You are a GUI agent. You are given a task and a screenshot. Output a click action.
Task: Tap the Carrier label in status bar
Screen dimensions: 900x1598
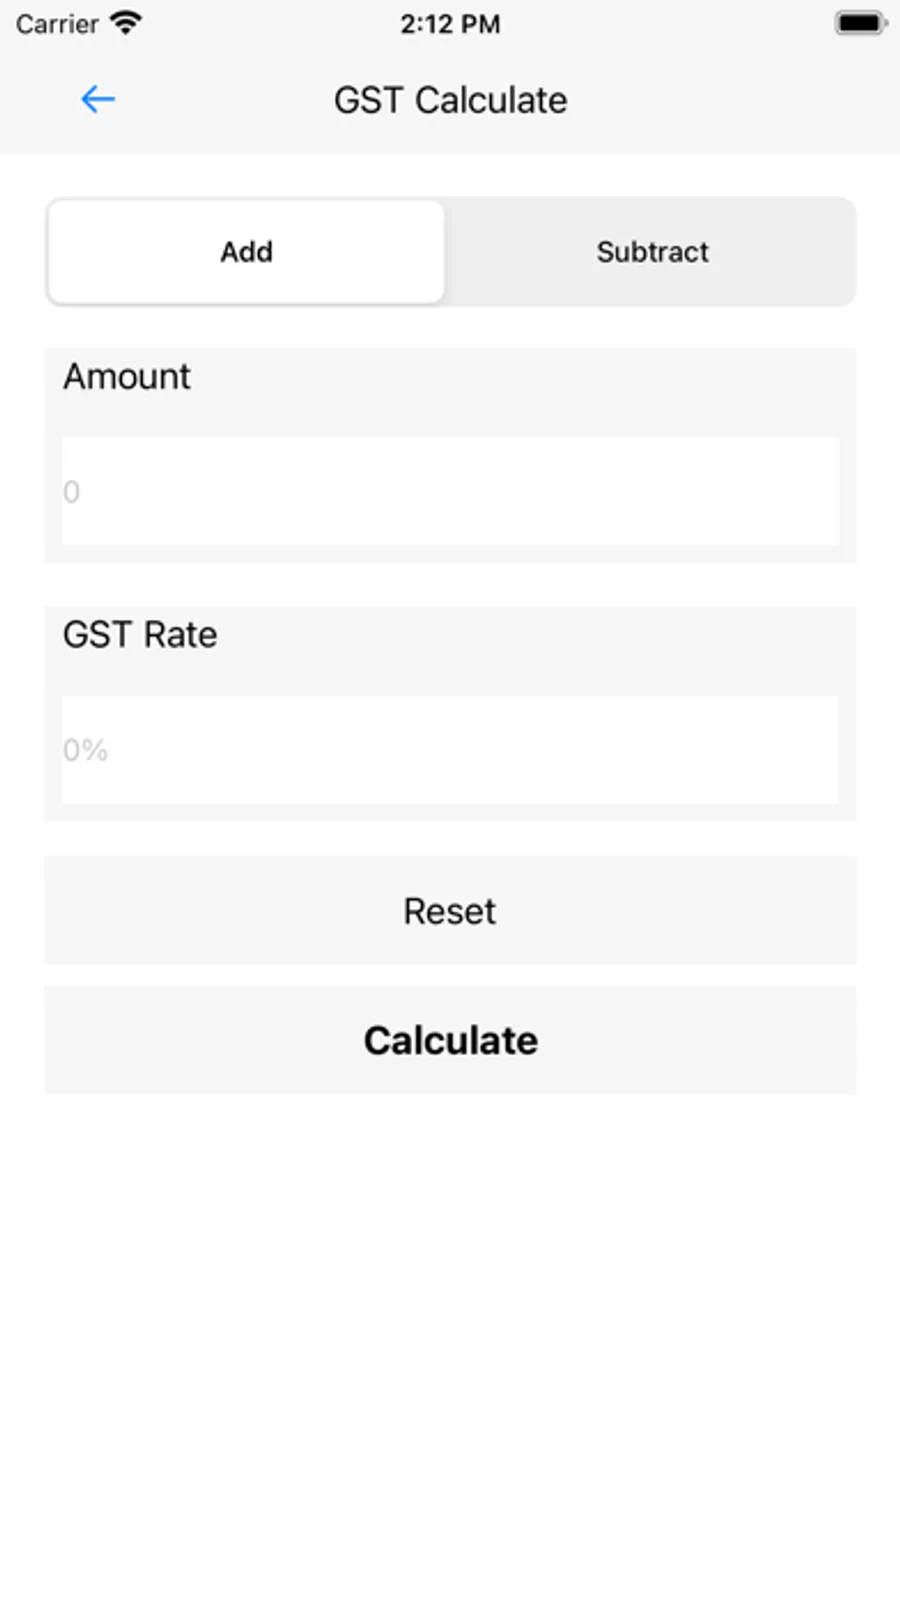tap(57, 24)
